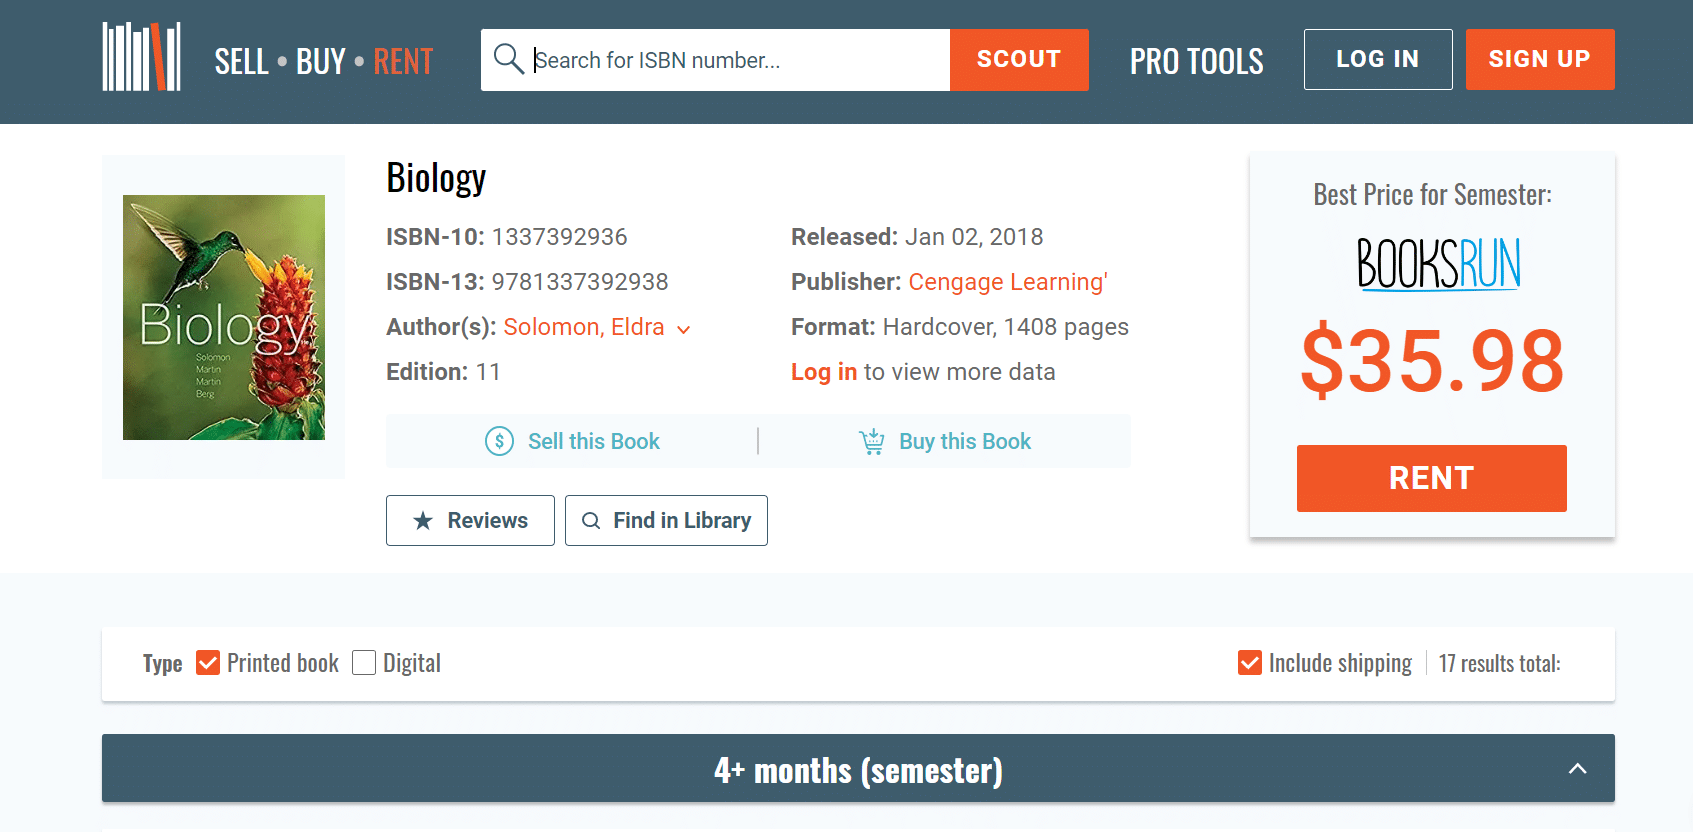The height and width of the screenshot is (832, 1693).
Task: Click the BooksRun bookshelf logo
Action: (141, 57)
